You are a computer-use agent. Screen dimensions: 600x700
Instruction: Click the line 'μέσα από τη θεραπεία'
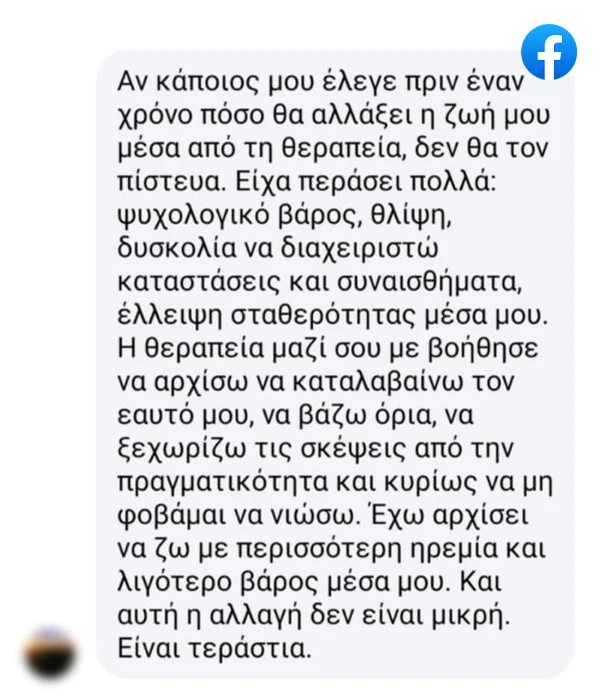point(261,148)
